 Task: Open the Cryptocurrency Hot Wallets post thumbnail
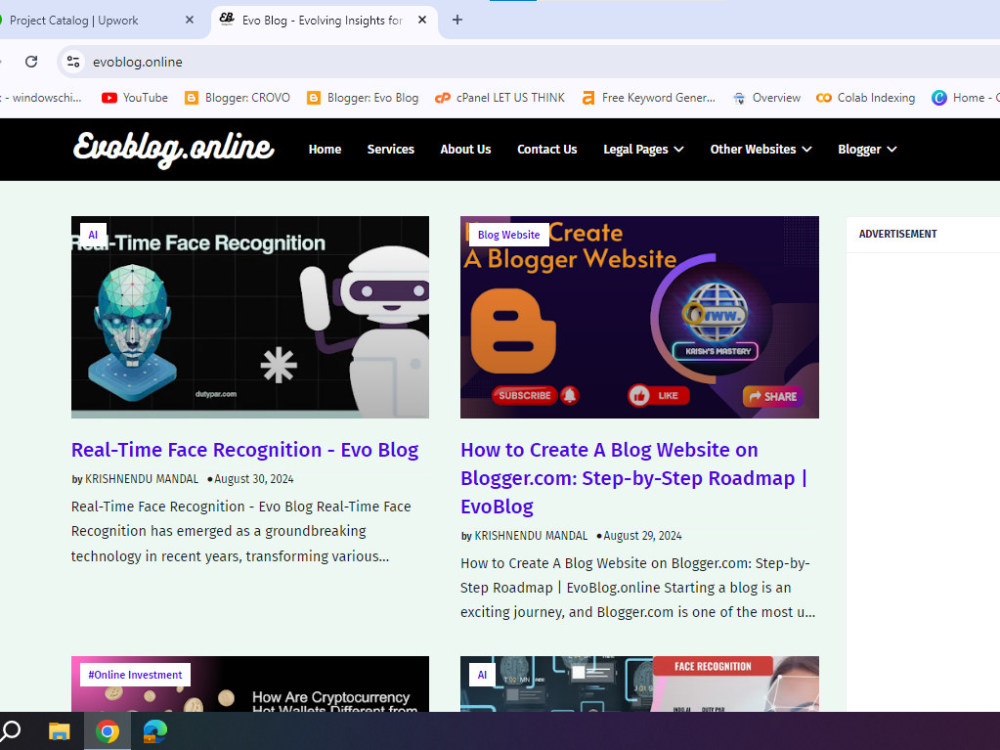tap(250, 684)
